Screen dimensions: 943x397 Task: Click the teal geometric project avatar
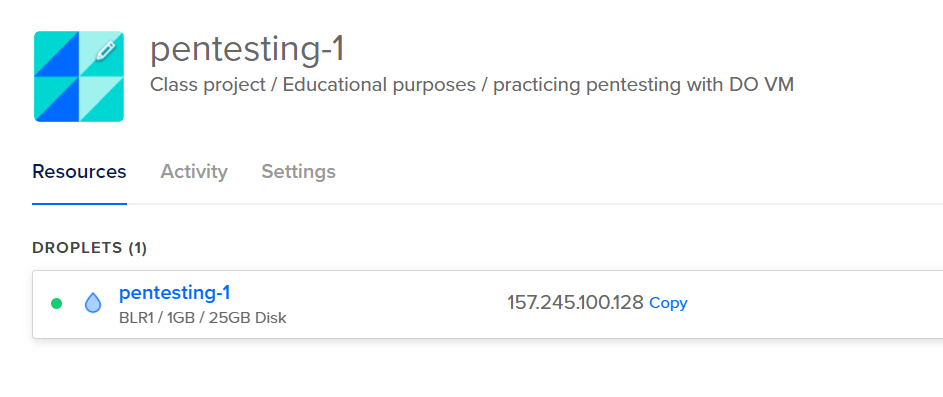click(79, 76)
